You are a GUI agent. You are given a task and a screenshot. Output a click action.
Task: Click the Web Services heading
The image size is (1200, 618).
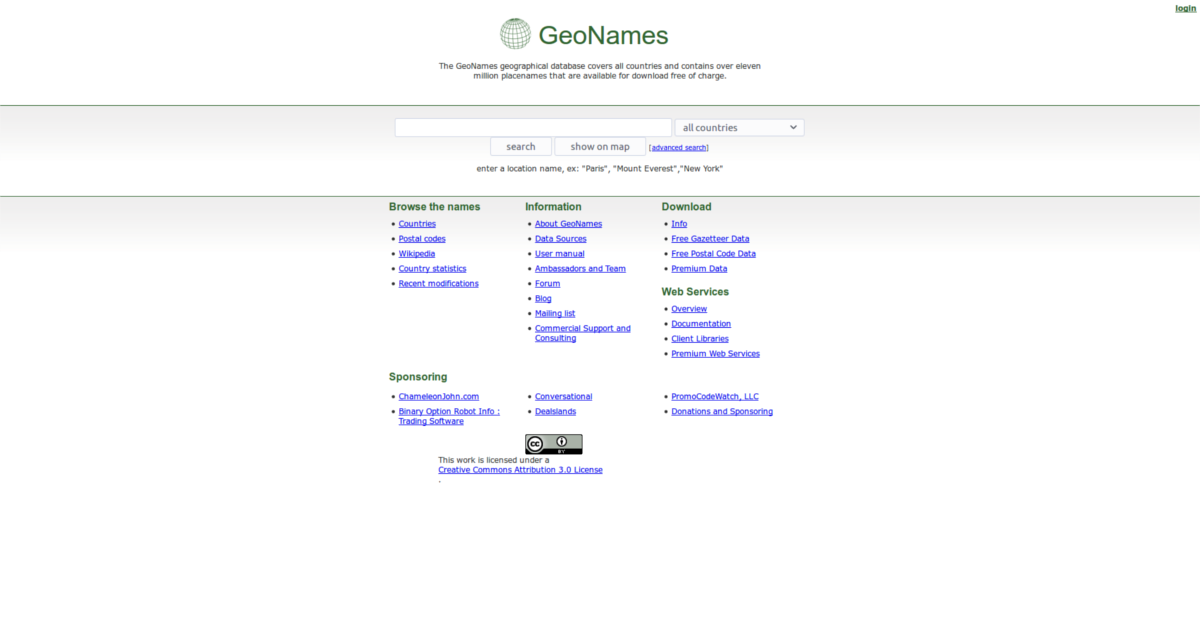coord(695,292)
